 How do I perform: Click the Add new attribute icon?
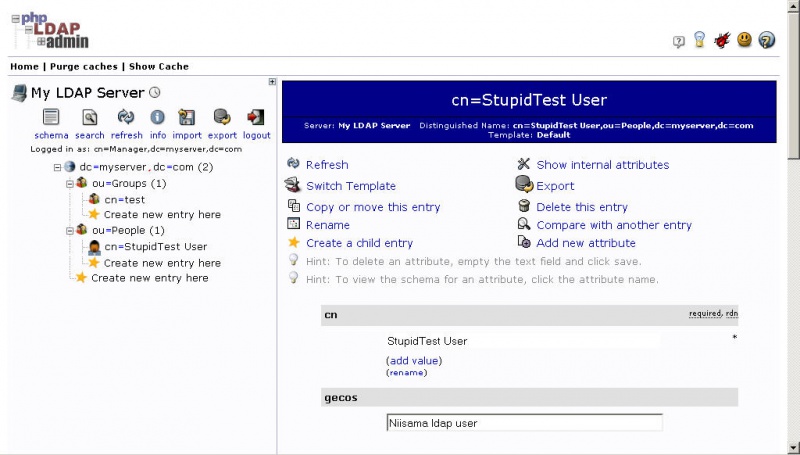(x=524, y=242)
